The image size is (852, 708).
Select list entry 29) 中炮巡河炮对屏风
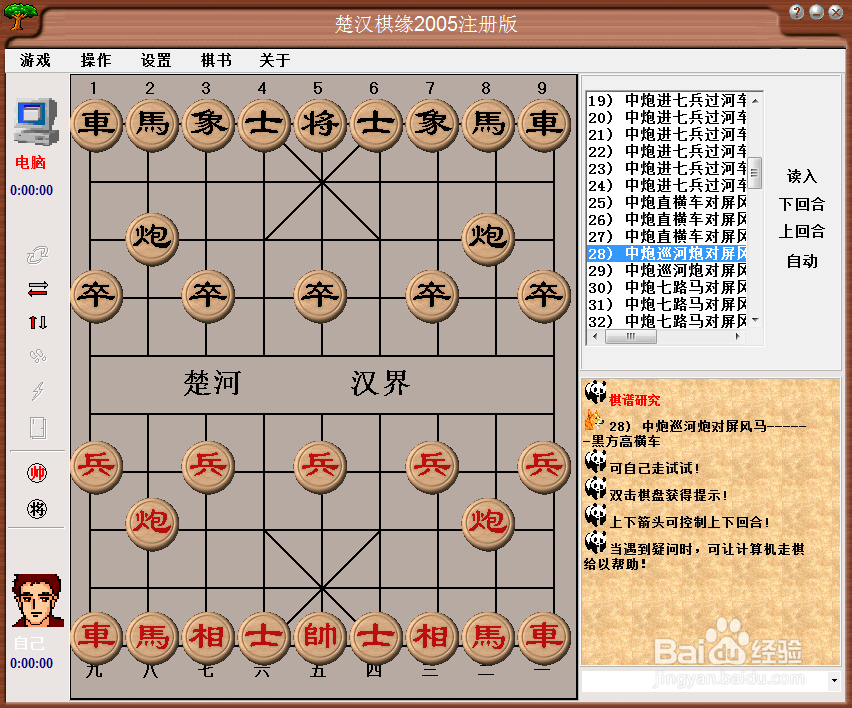pyautogui.click(x=667, y=271)
